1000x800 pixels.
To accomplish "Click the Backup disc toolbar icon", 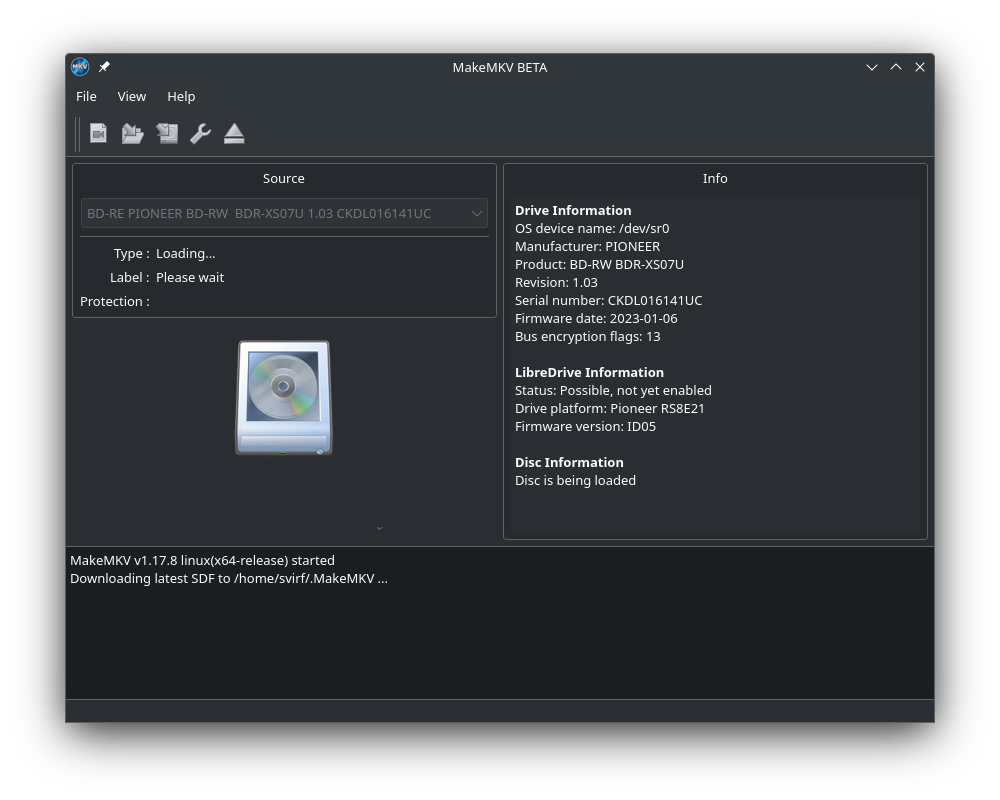I will click(x=167, y=133).
